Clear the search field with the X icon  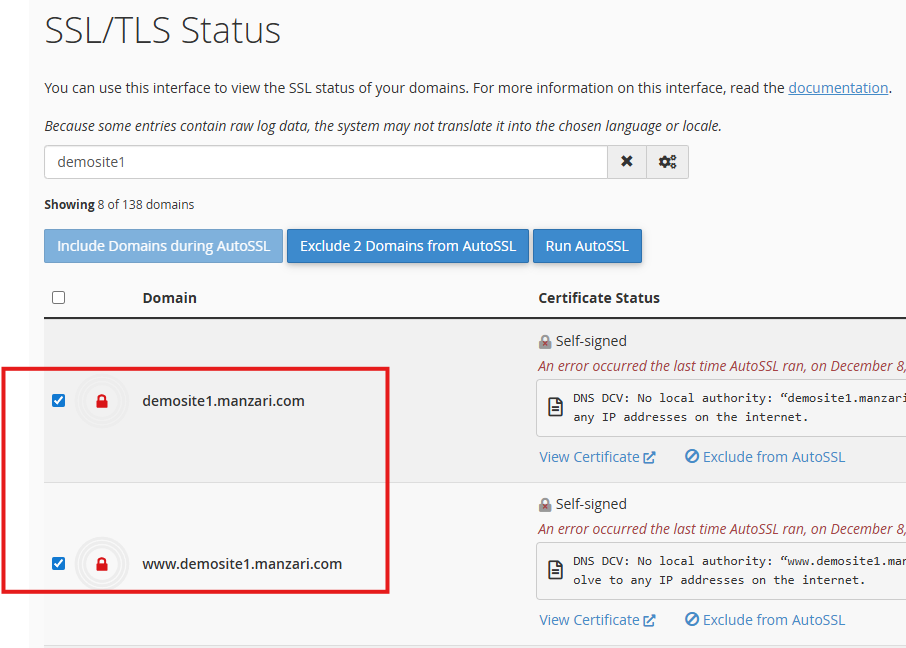[x=627, y=162]
